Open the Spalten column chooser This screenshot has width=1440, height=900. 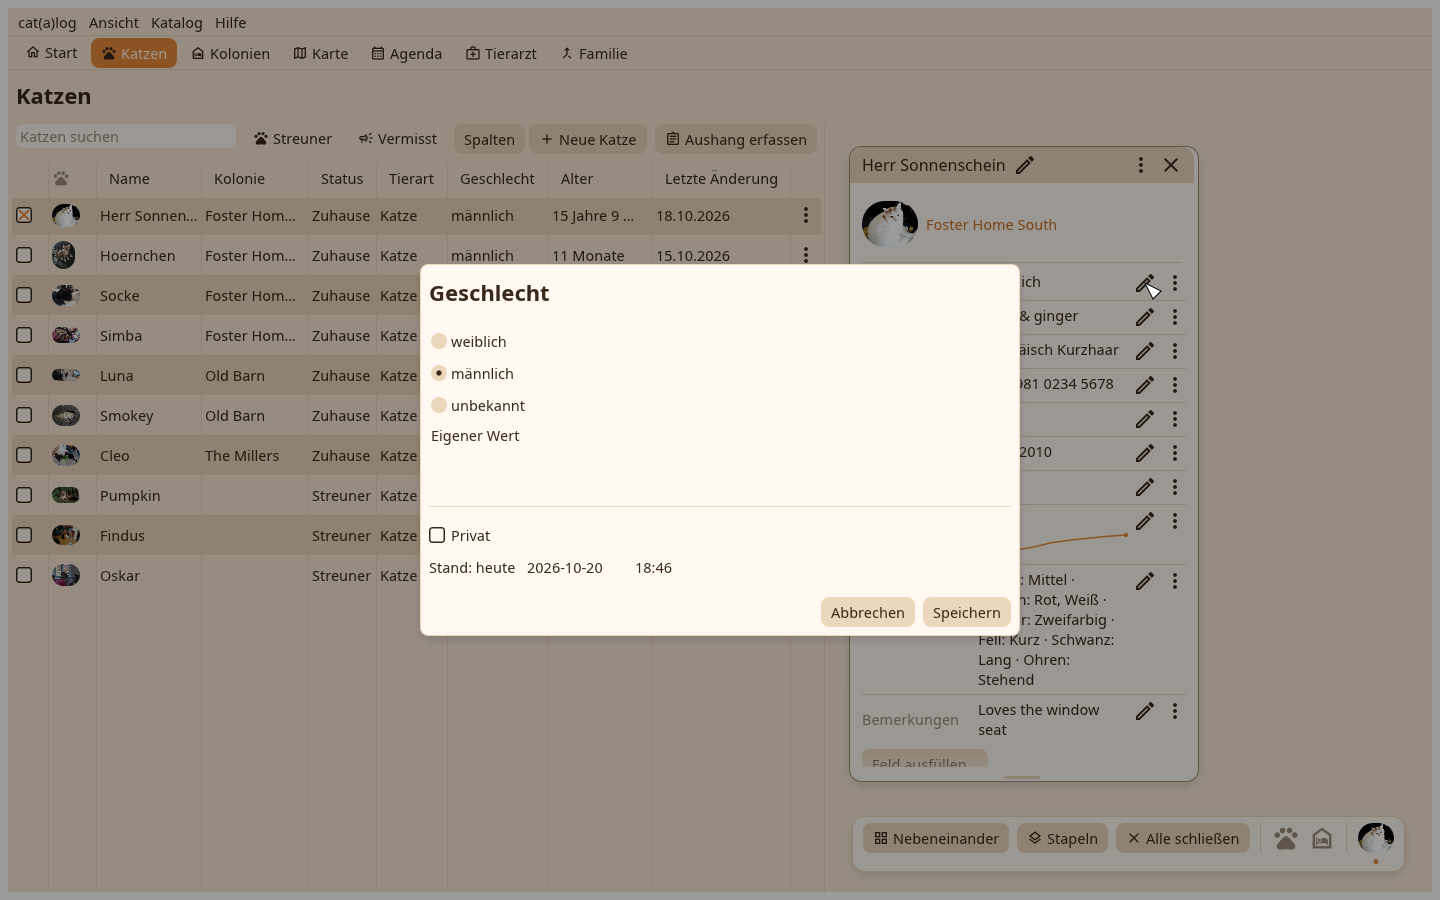click(489, 139)
